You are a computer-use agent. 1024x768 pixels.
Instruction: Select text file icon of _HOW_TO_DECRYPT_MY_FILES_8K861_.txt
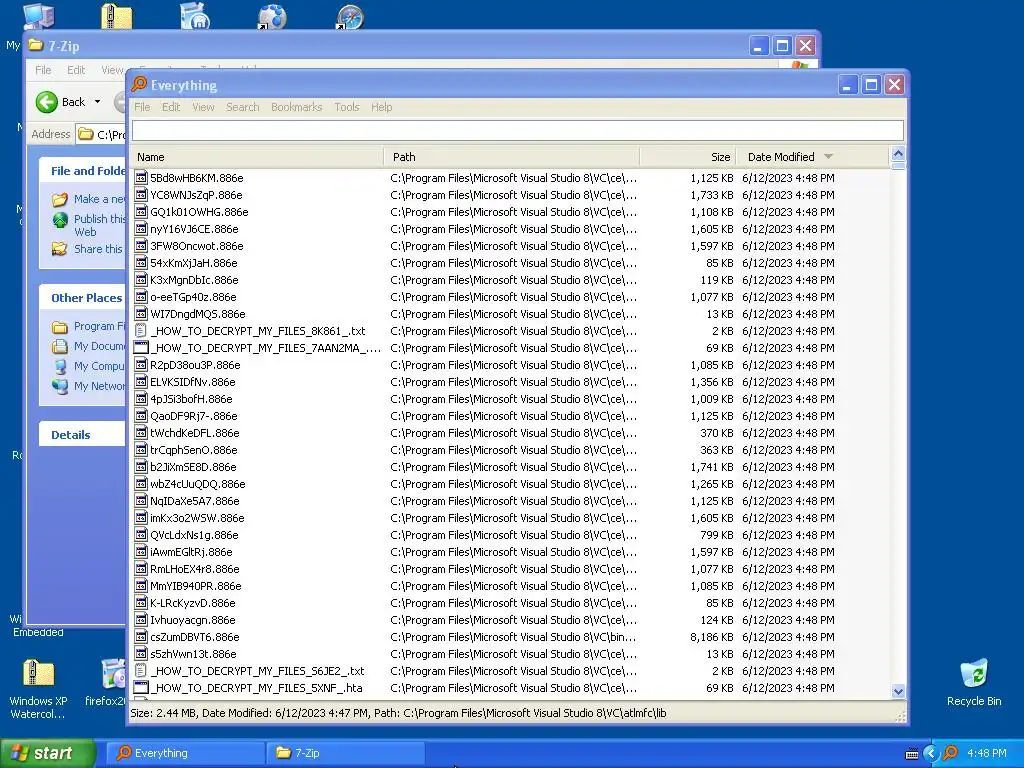[x=140, y=330]
